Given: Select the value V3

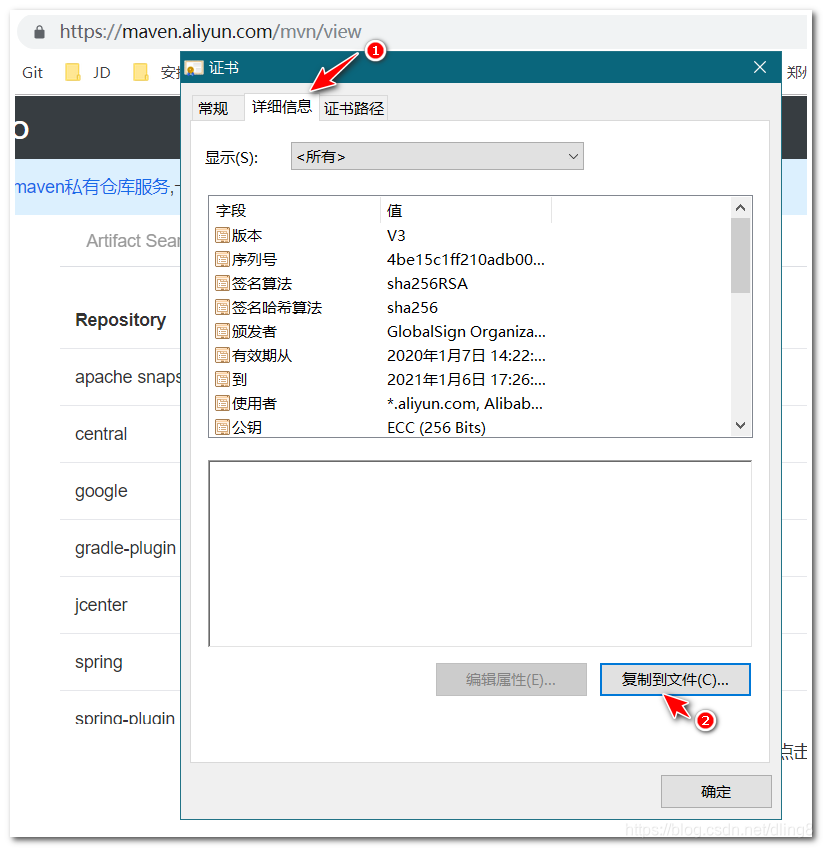Looking at the screenshot, I should pyautogui.click(x=396, y=236).
